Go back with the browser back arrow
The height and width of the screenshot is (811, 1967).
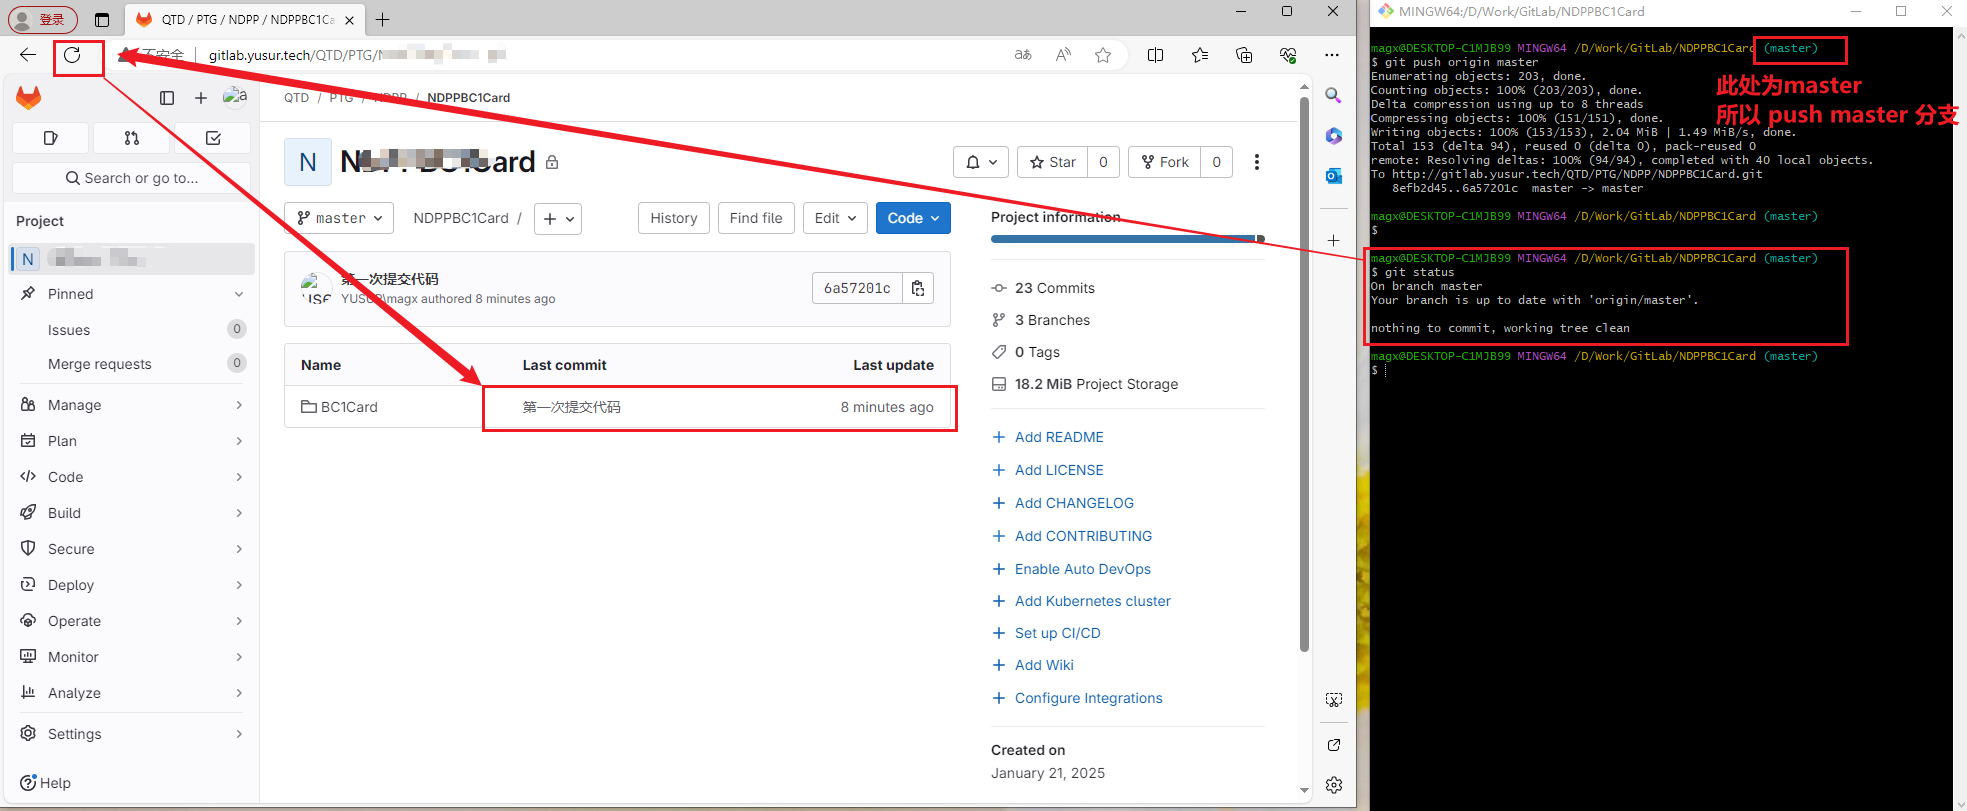[x=28, y=55]
